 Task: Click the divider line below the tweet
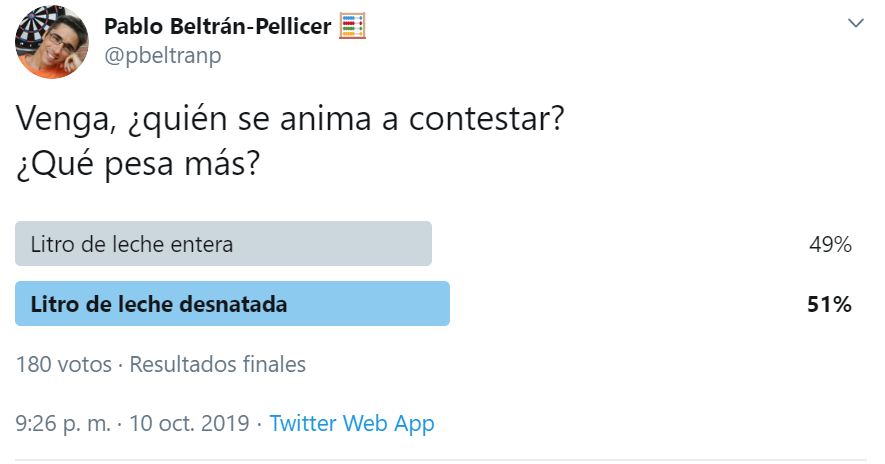pos(441,460)
